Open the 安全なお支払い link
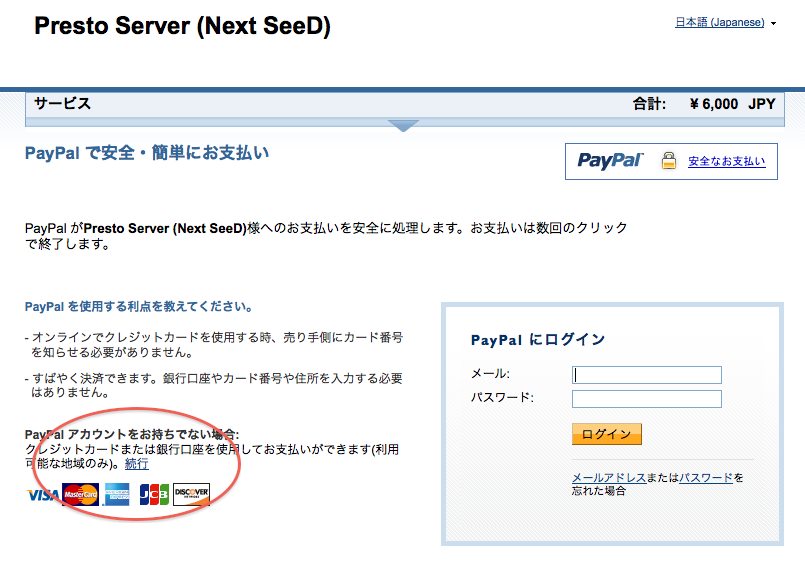The width and height of the screenshot is (805, 568). [726, 161]
